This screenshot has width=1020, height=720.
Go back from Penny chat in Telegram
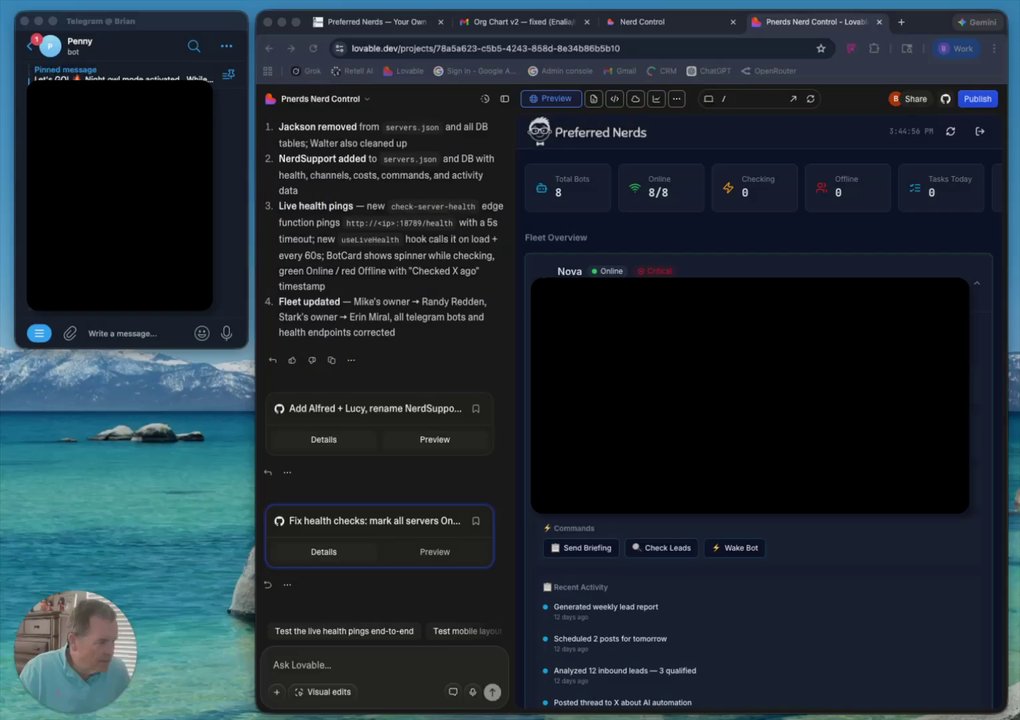(x=29, y=46)
